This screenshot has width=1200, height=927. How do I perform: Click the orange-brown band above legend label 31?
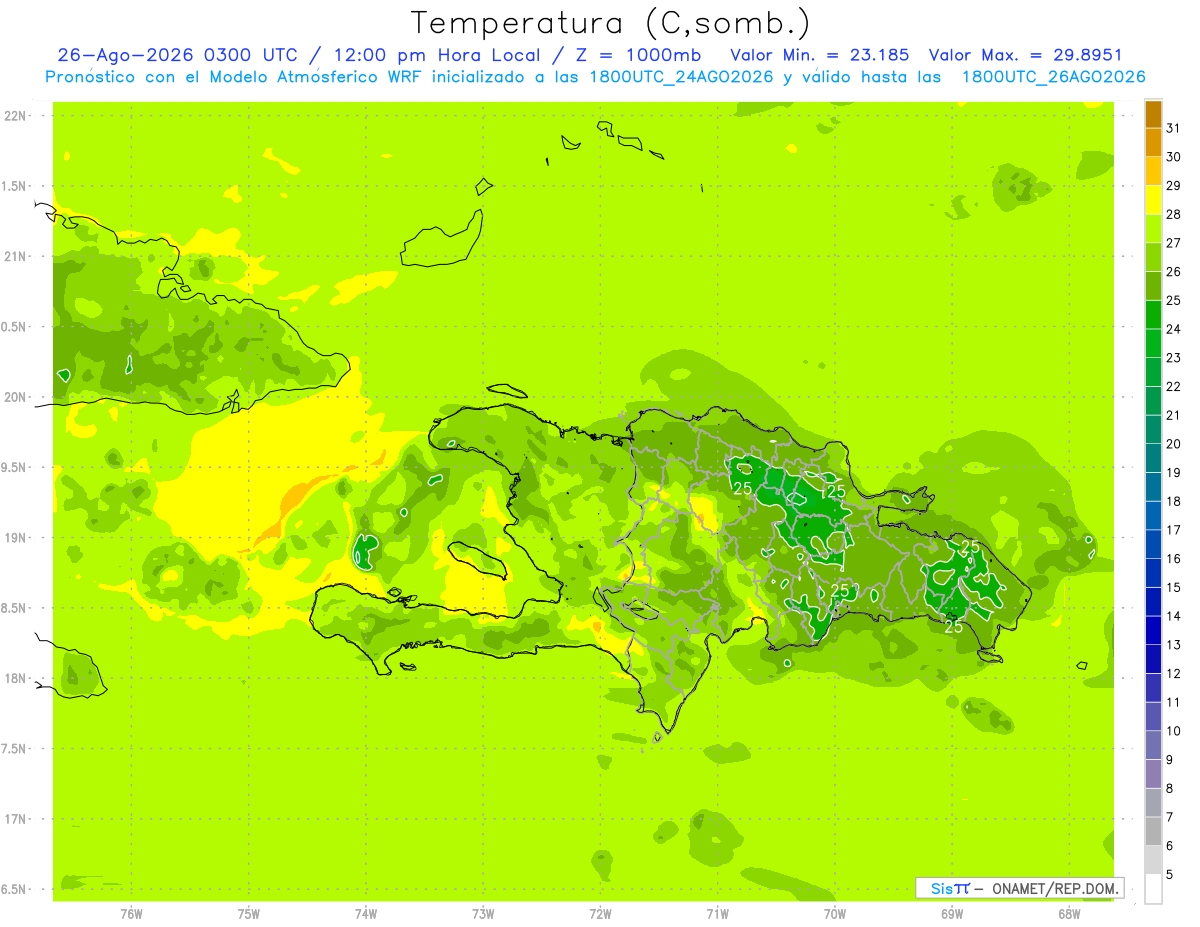click(1153, 115)
